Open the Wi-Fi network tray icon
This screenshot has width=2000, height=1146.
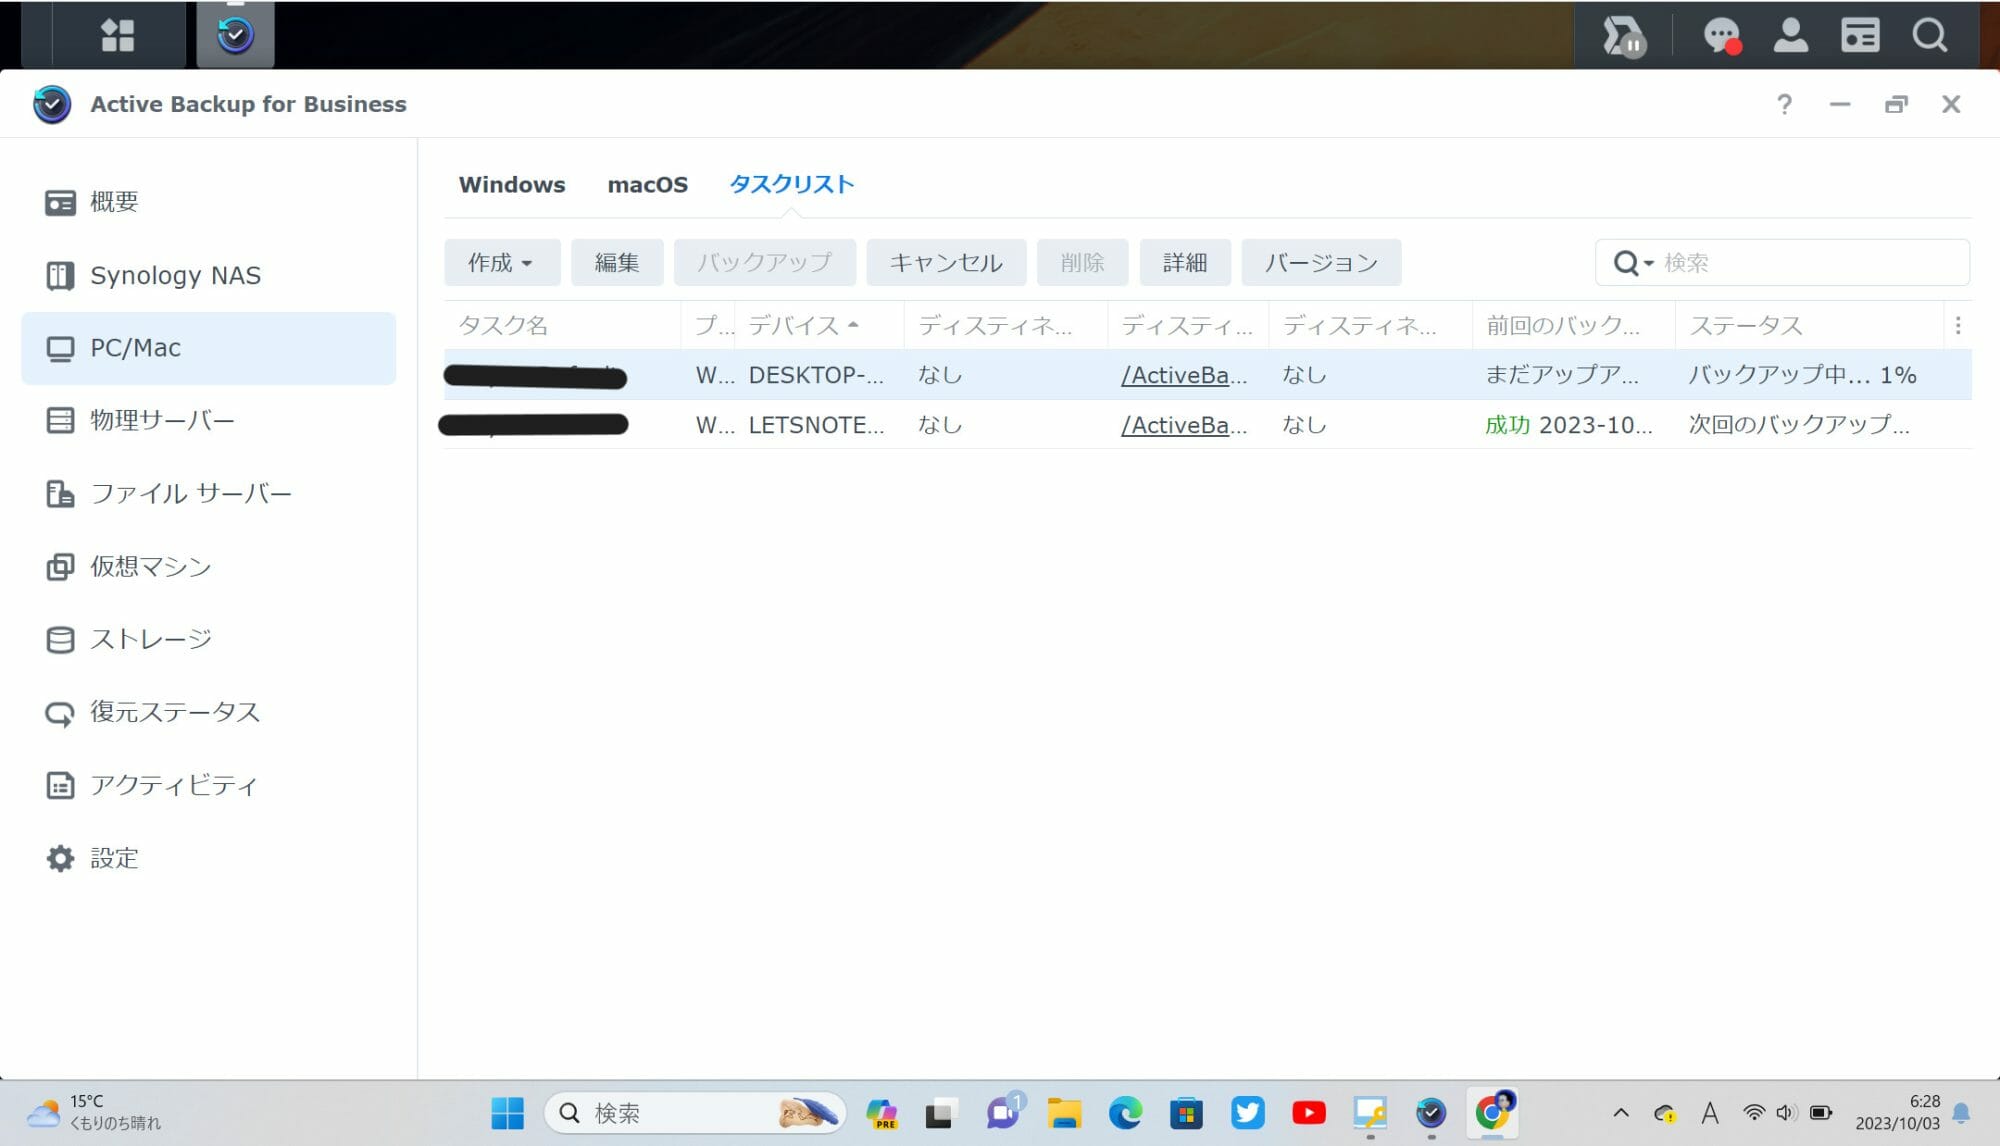pos(1753,1113)
